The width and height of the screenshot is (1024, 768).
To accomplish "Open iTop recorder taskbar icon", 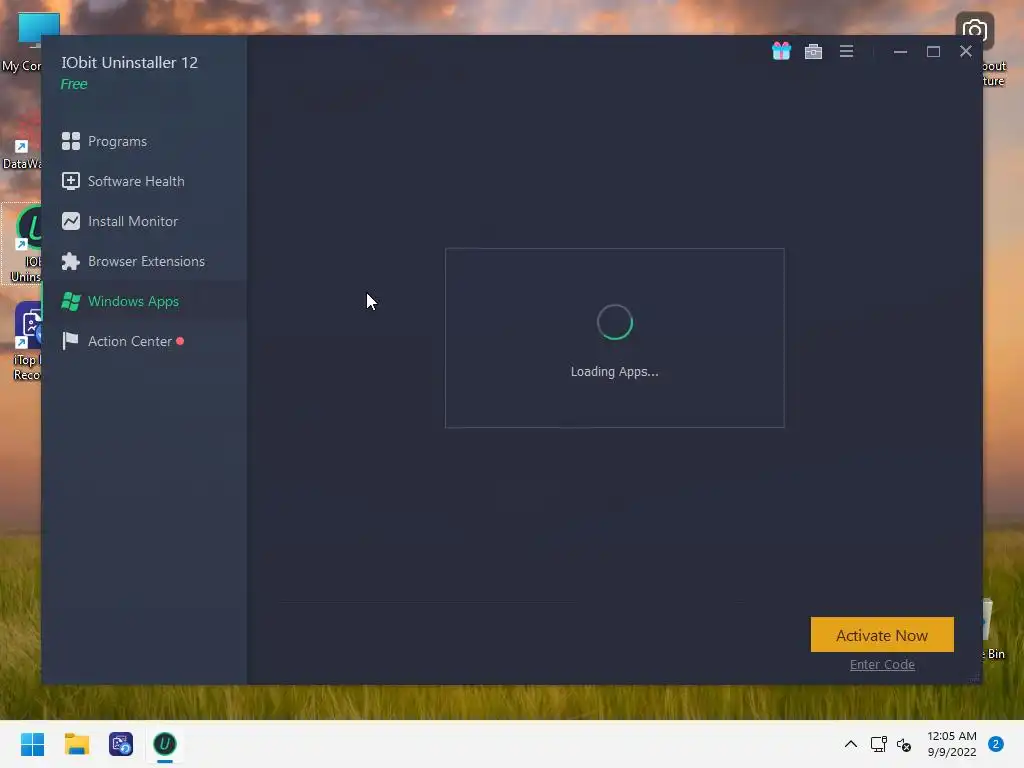I will point(121,744).
